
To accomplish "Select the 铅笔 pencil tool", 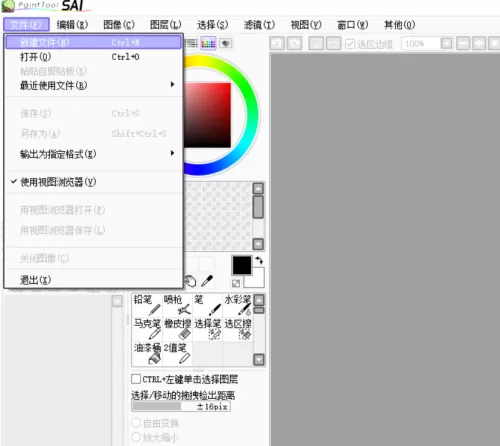I will click(x=147, y=305).
